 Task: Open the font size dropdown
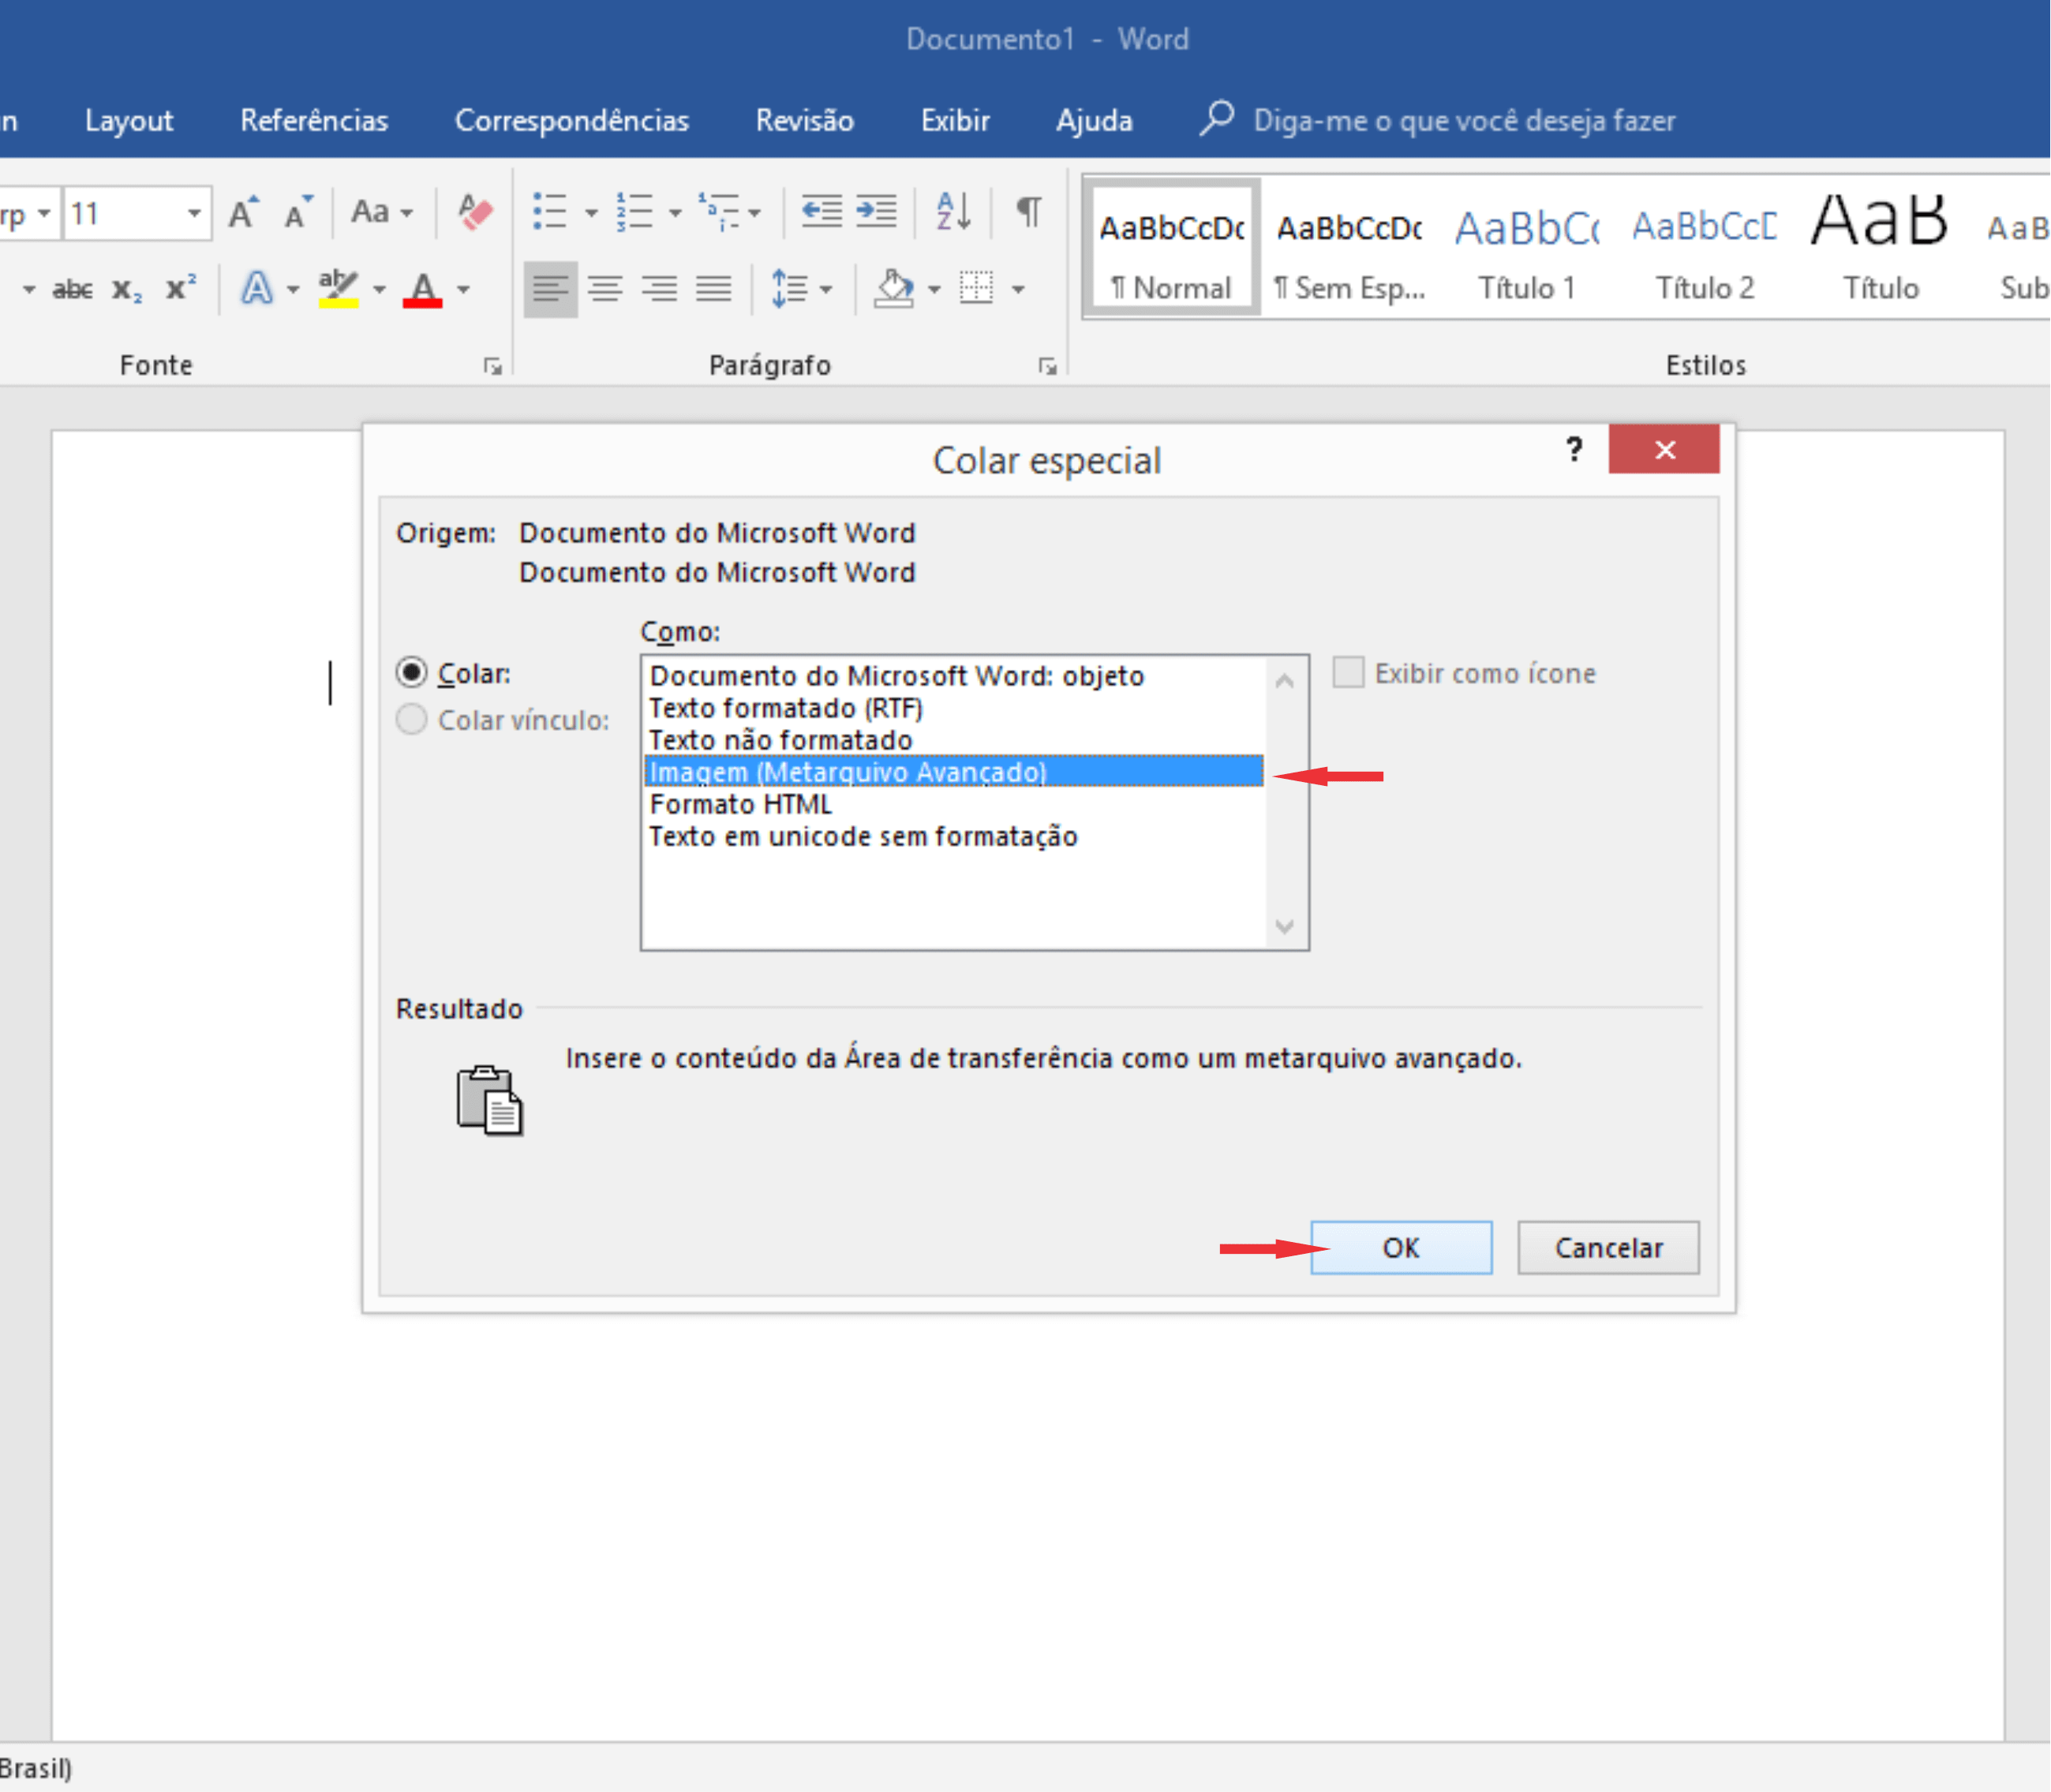(x=194, y=212)
